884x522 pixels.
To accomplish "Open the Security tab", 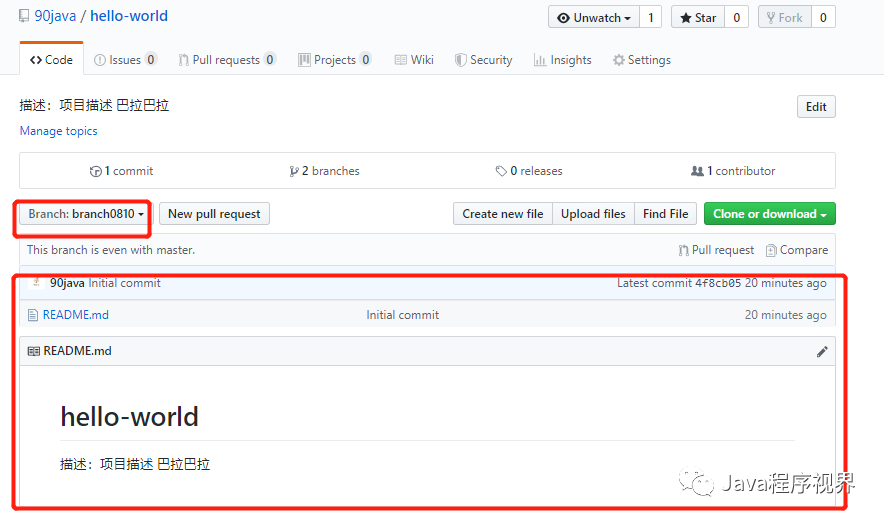I will (484, 60).
